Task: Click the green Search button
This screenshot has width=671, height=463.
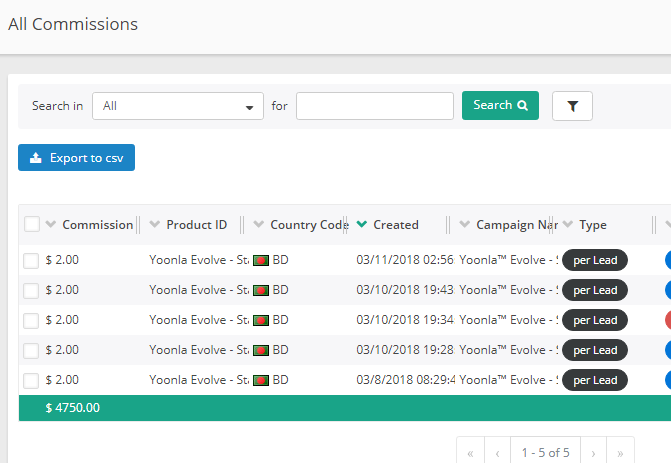Action: pyautogui.click(x=500, y=106)
